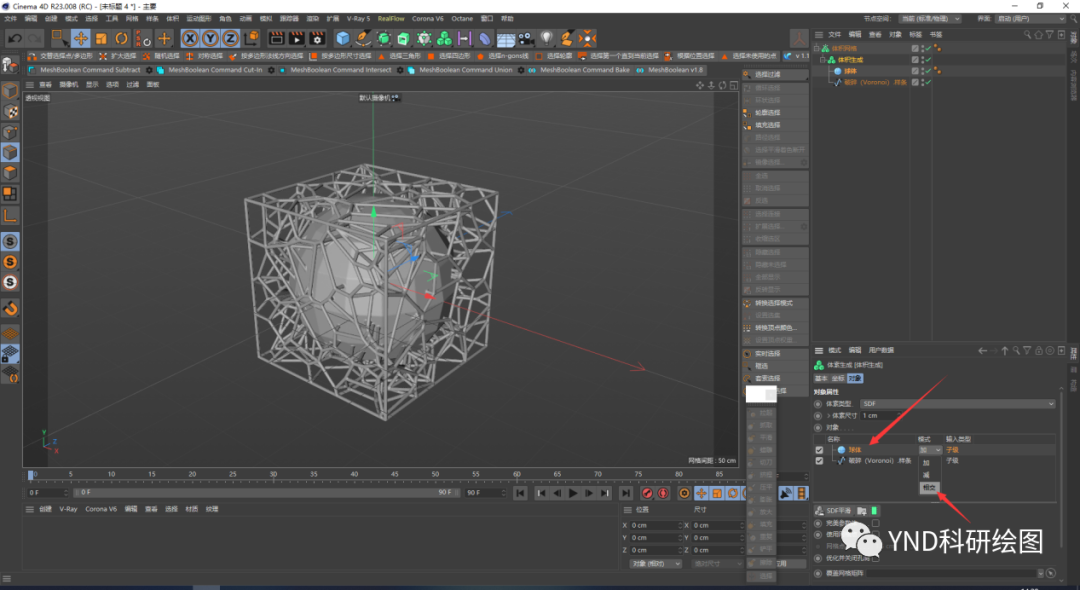Add a Cube primitive object
The image size is (1080, 590).
click(x=342, y=39)
